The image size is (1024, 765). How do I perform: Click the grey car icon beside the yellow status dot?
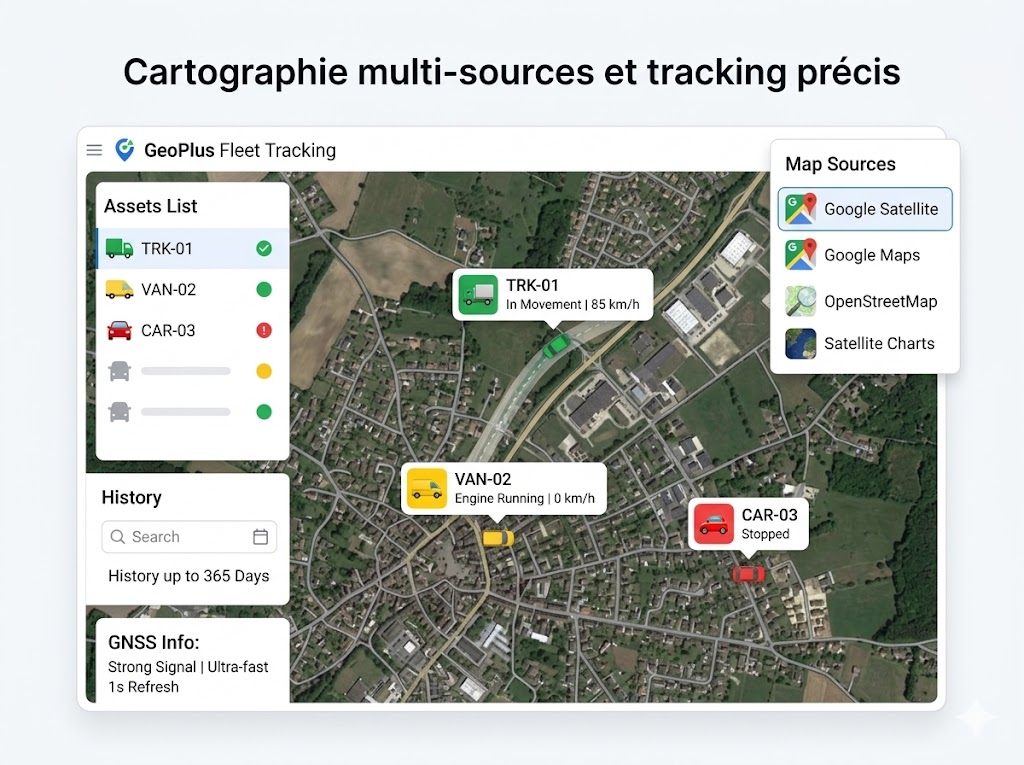(x=120, y=371)
